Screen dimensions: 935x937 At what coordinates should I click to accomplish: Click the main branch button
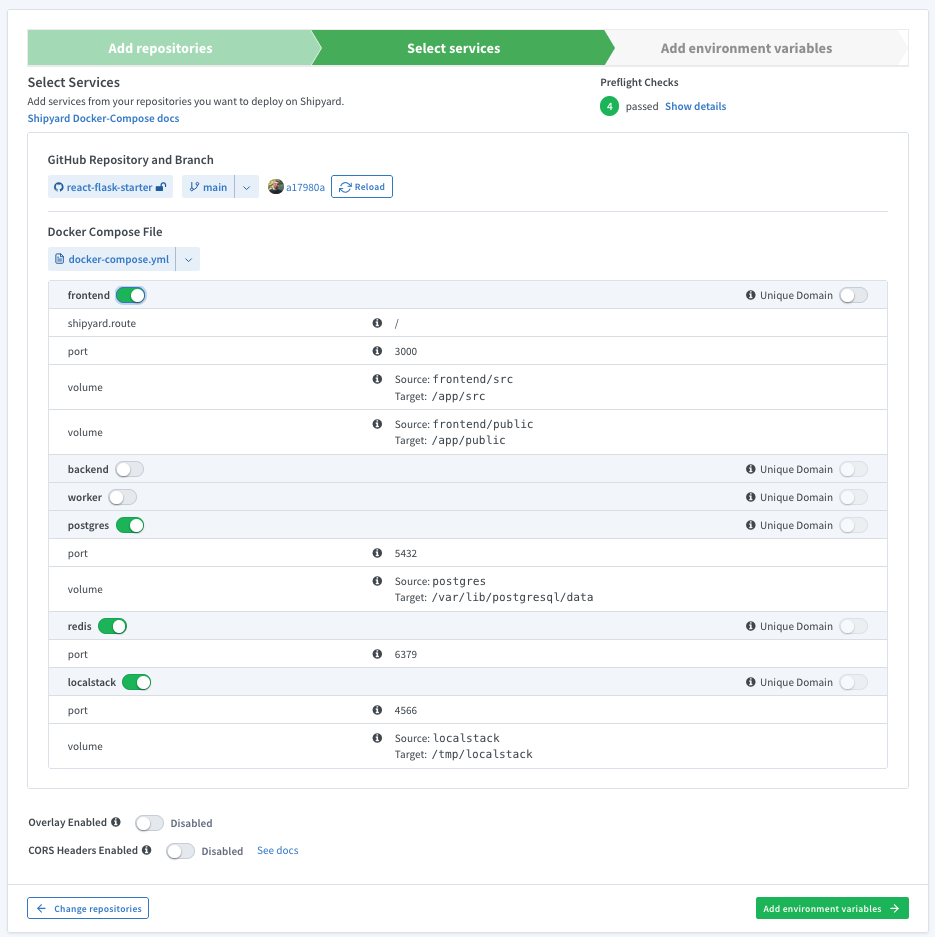click(209, 187)
